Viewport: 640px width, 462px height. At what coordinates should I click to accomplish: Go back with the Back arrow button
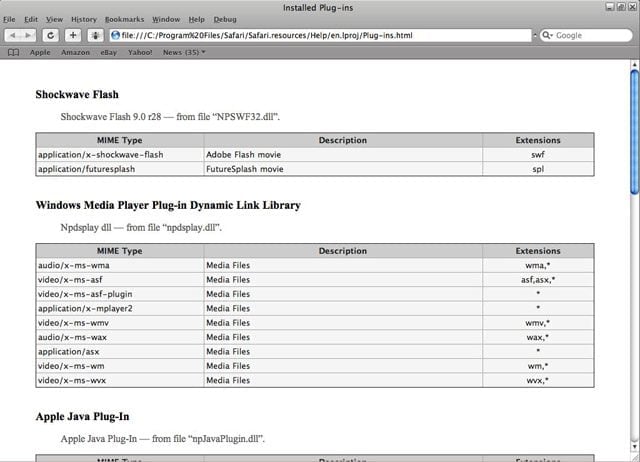click(13, 36)
